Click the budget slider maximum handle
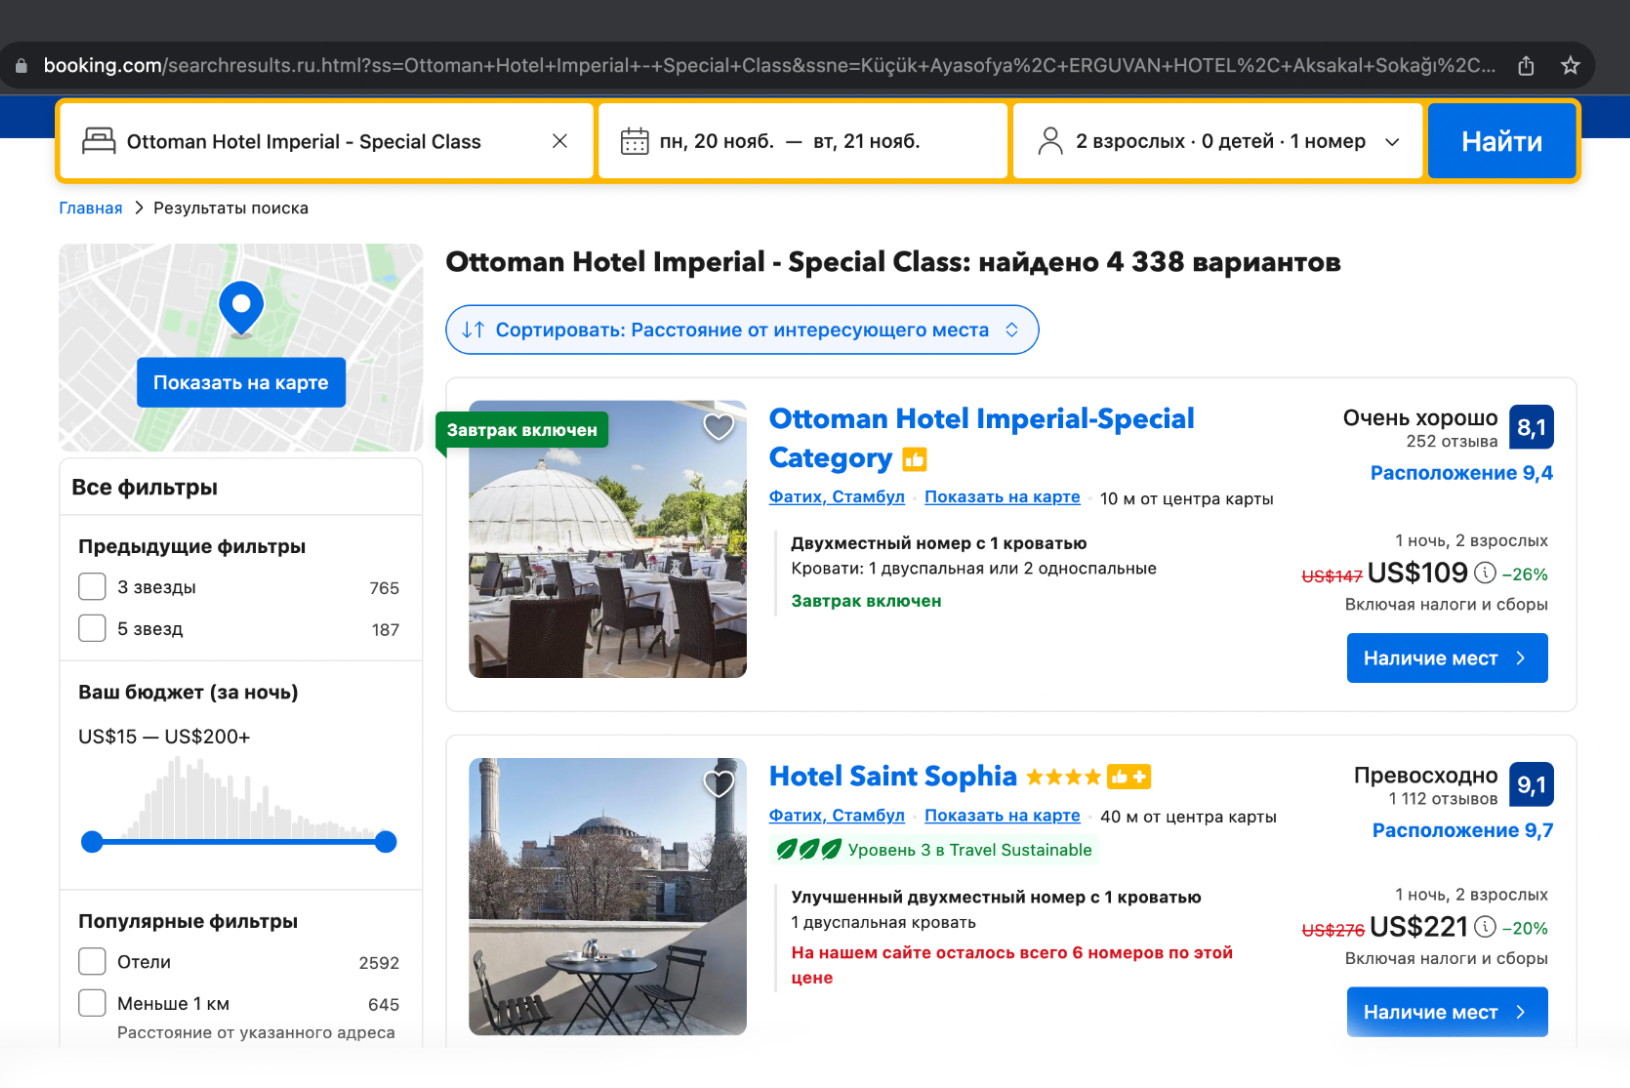This screenshot has height=1088, width=1630. pos(386,842)
